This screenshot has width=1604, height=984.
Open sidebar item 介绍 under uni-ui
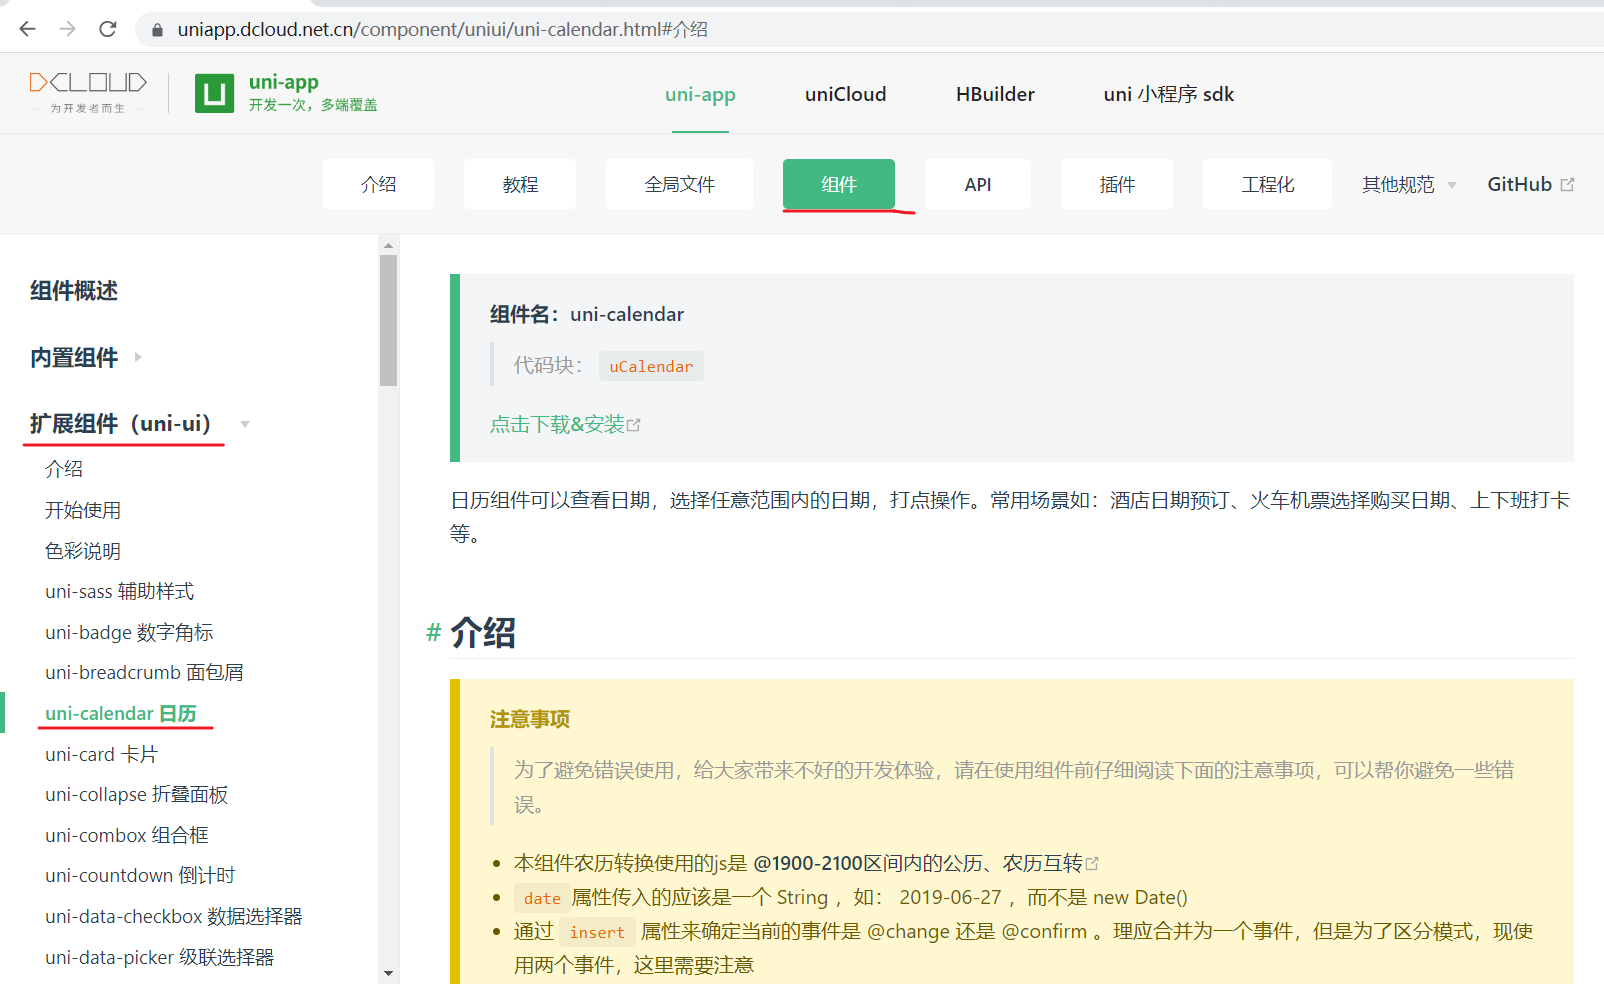point(64,469)
